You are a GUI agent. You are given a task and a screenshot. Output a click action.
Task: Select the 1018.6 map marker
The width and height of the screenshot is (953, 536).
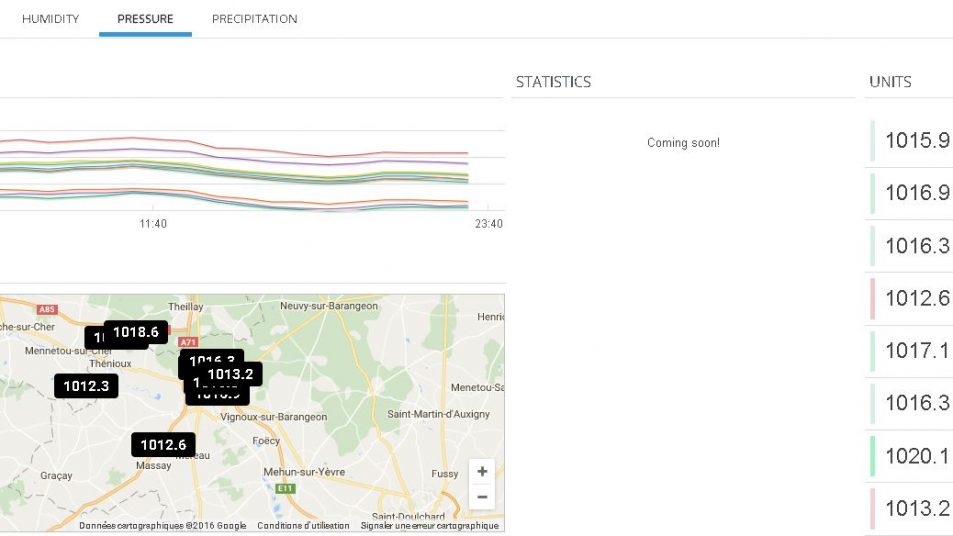(x=136, y=332)
